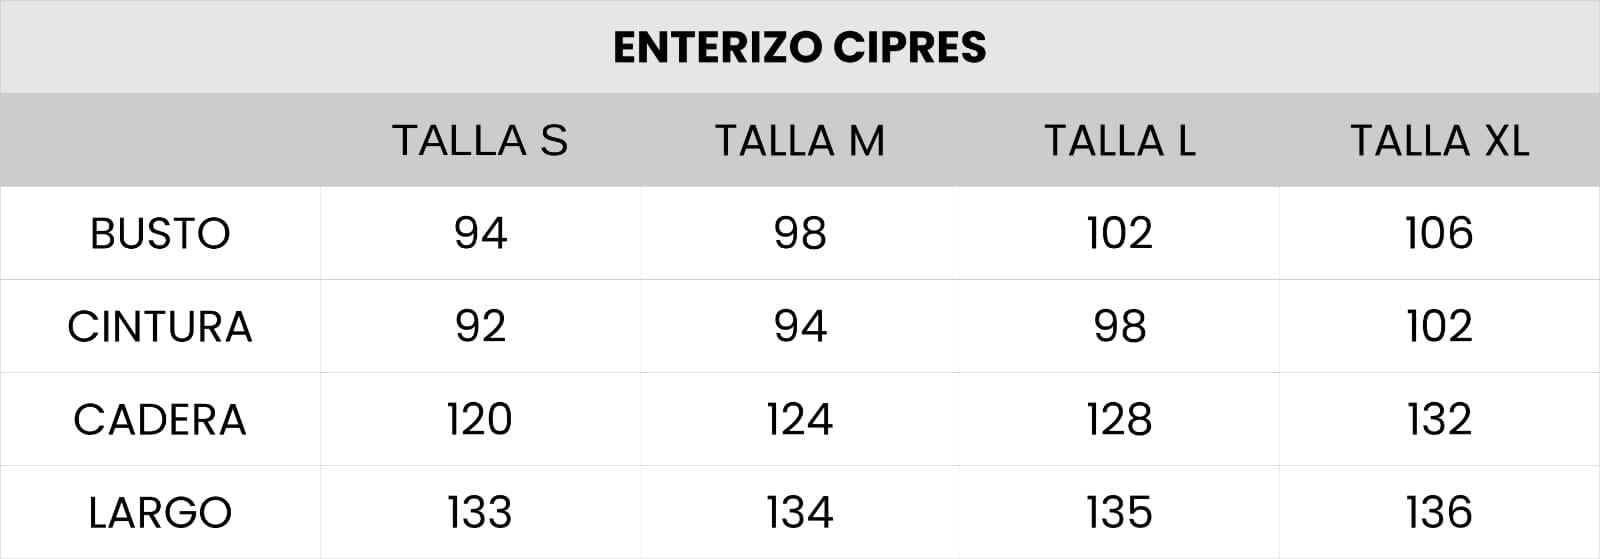1600x559 pixels.
Task: Click the CADERA row label
Action: [160, 420]
